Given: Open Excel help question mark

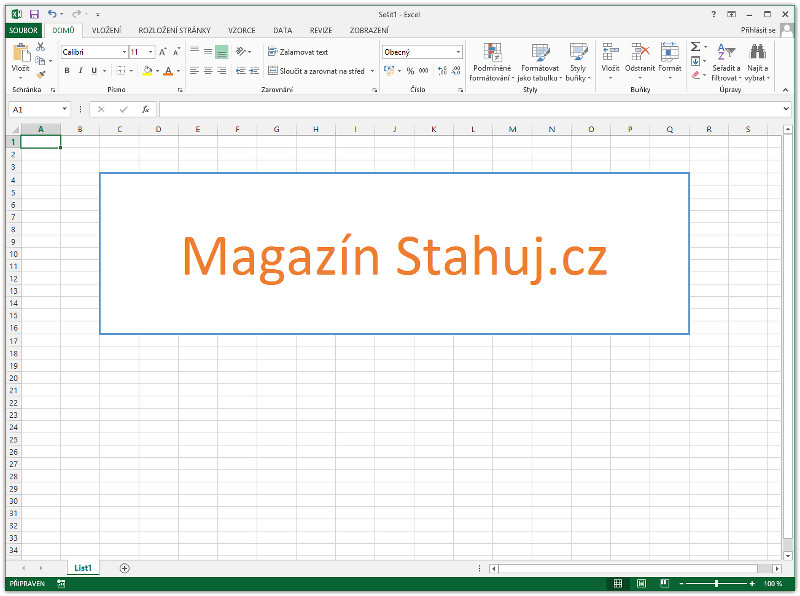Looking at the screenshot, I should click(x=713, y=14).
